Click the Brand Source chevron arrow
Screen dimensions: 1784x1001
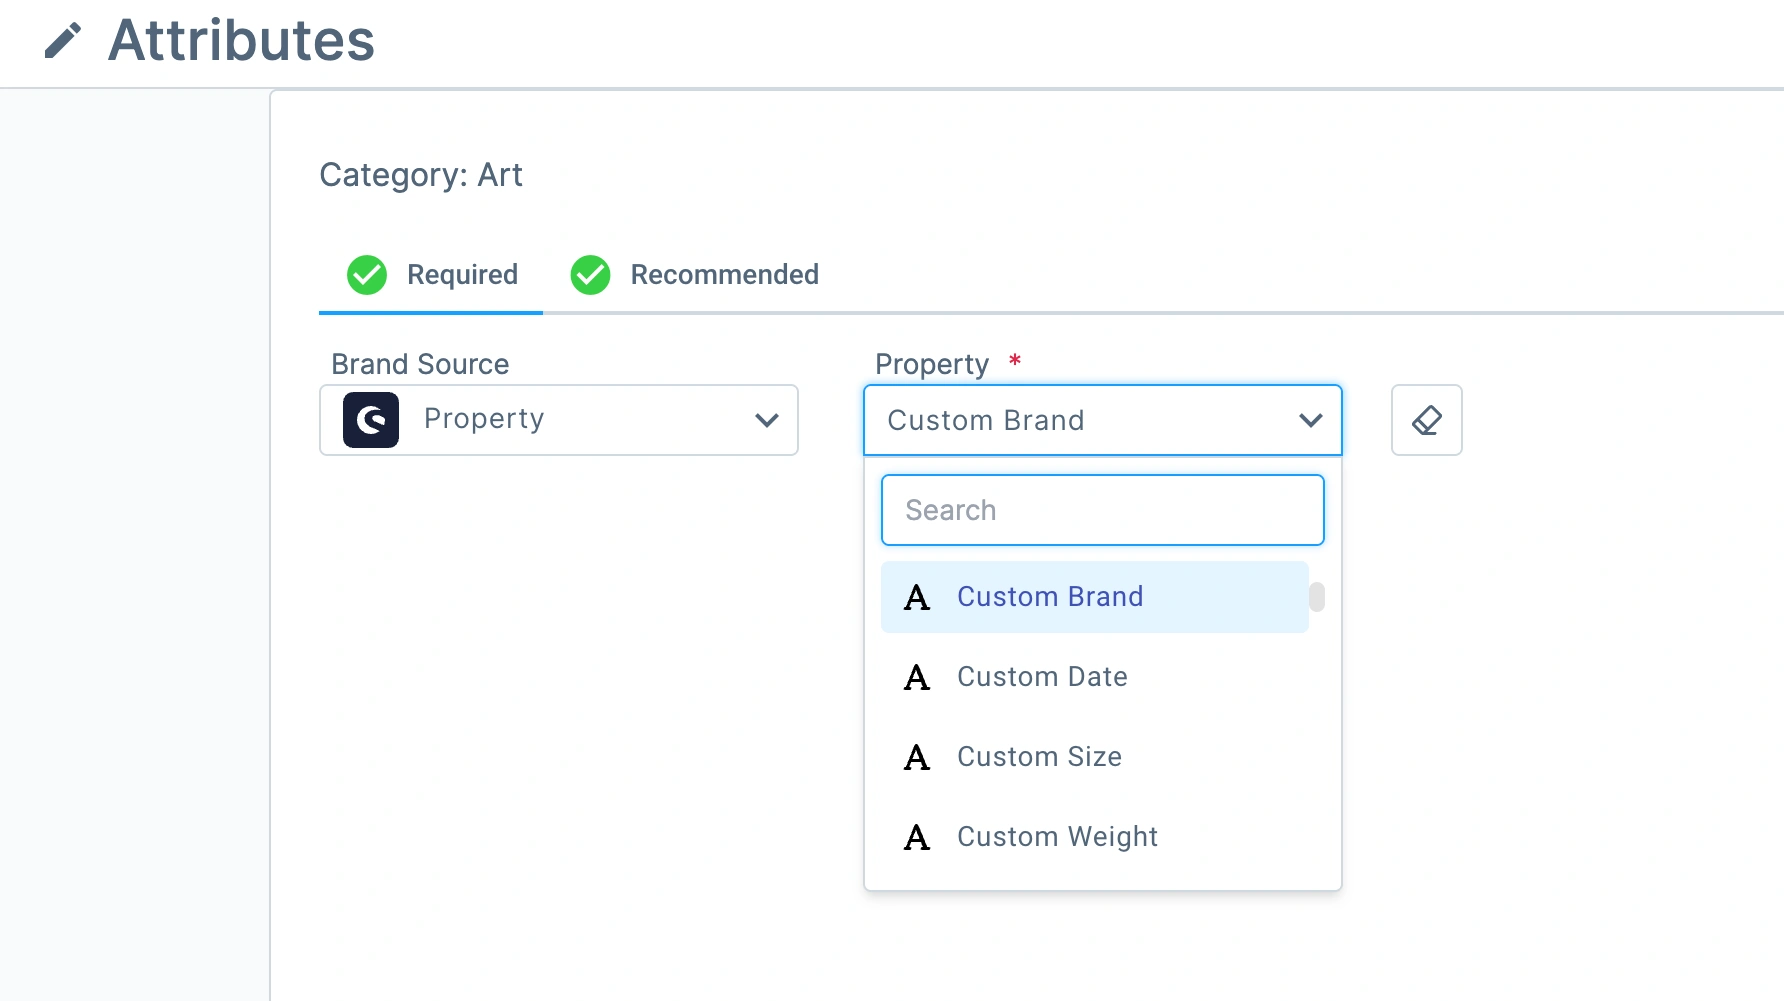767,420
